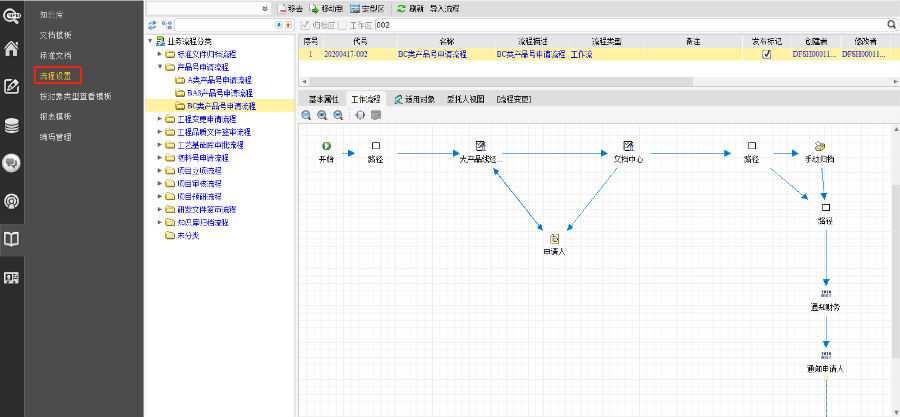Click the search field containing 002
This screenshot has width=900, height=417.
[x=600, y=23]
